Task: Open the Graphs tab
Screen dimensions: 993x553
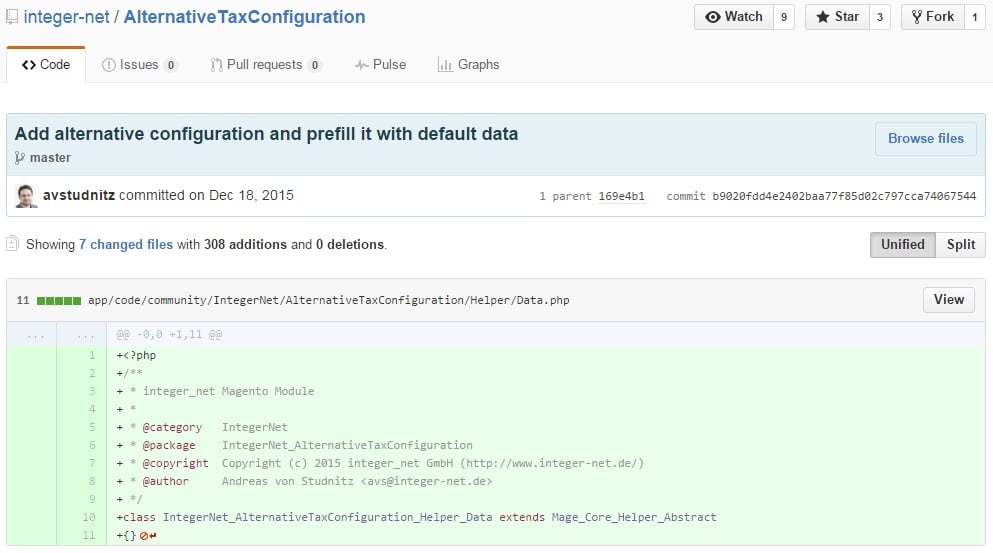Action: coord(469,65)
